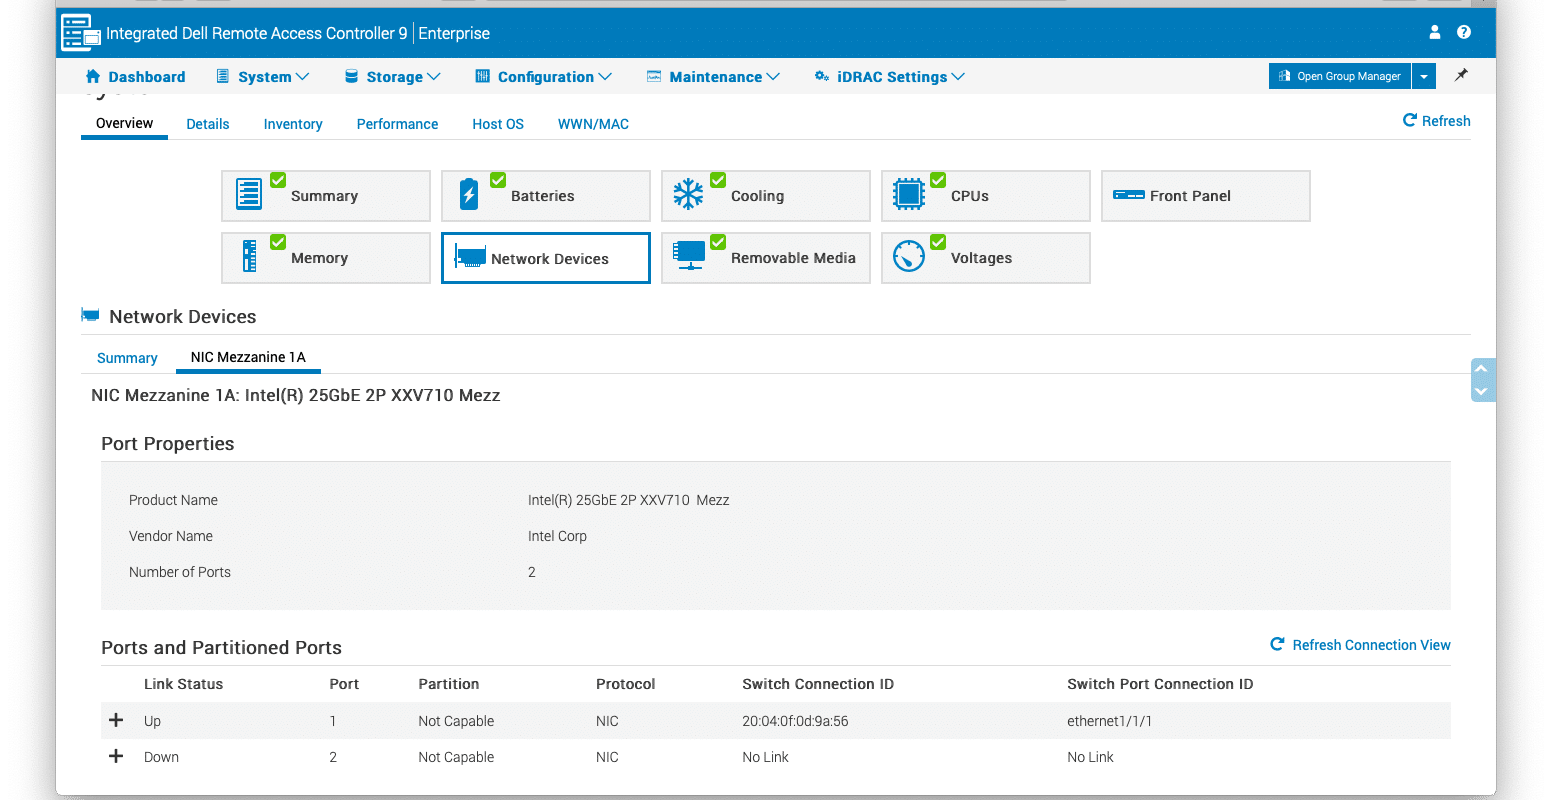Expand the Configuration menu chevron

[x=605, y=76]
